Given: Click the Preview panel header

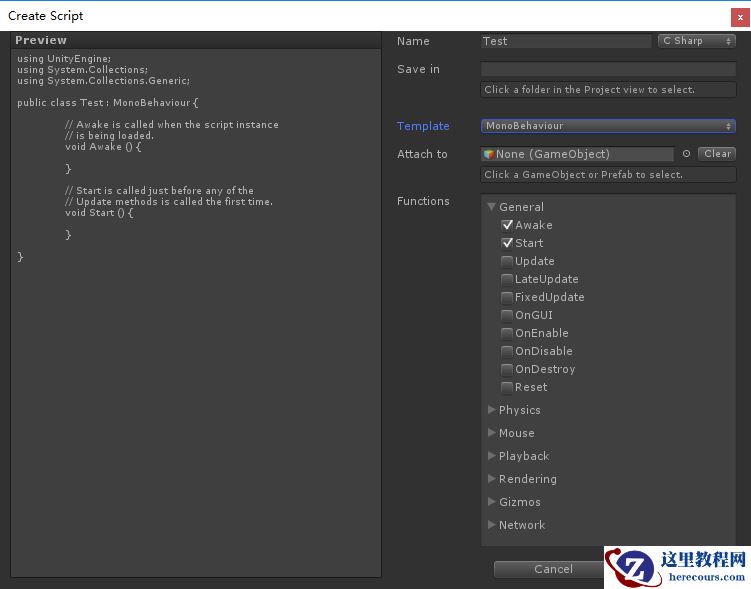Looking at the screenshot, I should click(x=196, y=40).
